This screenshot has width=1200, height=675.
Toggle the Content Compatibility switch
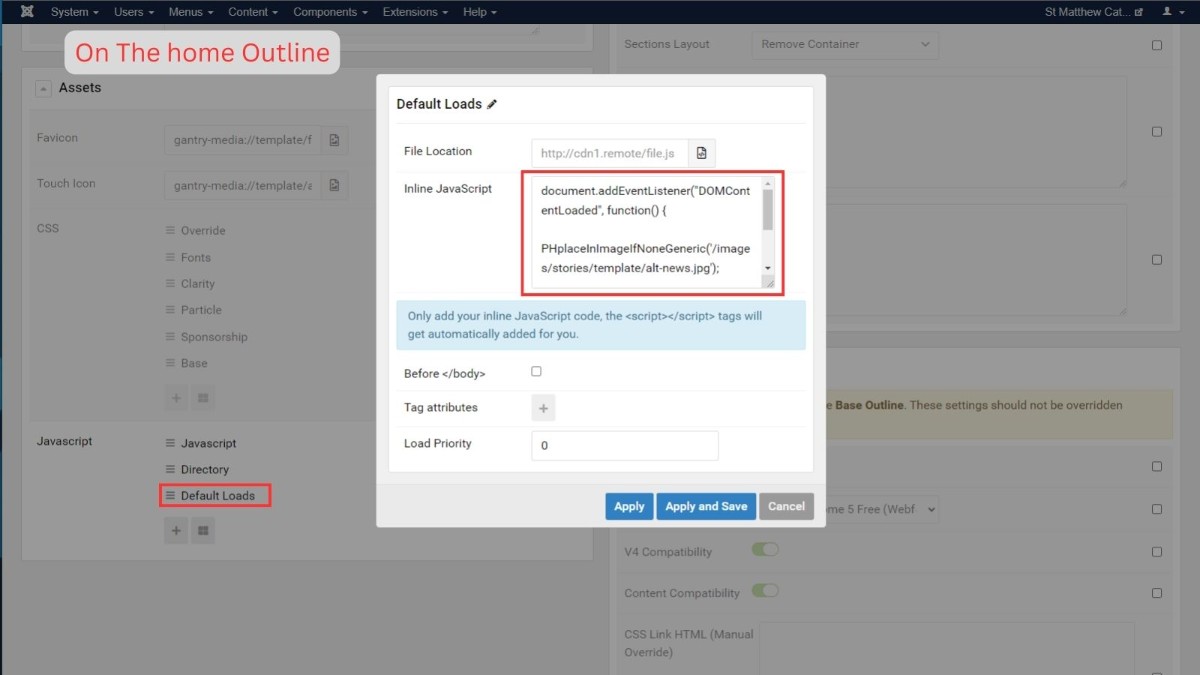click(x=765, y=590)
